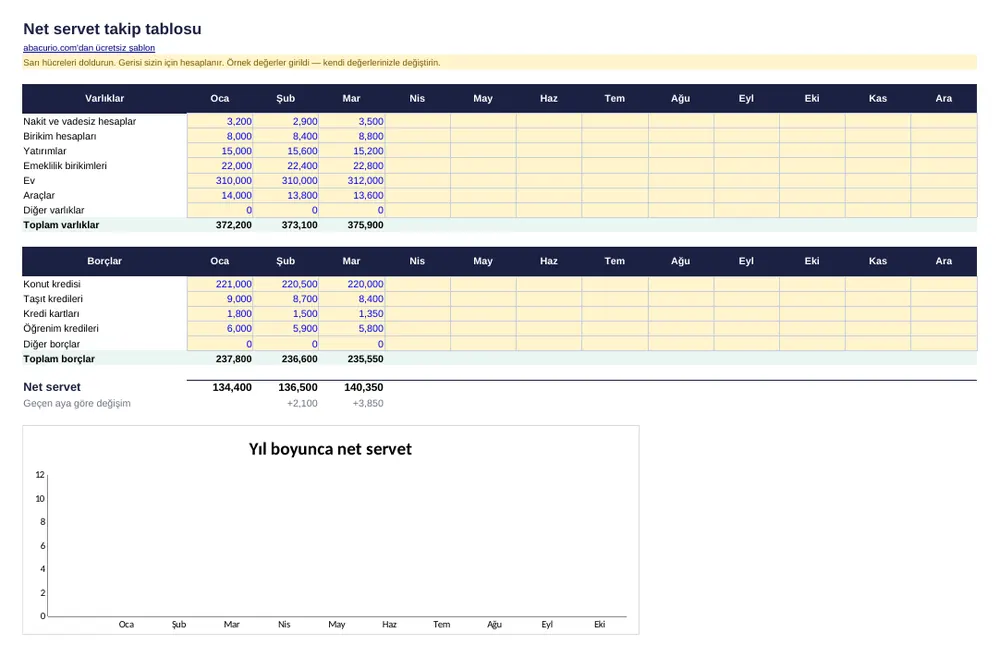Select the Varlıklar table header cell
The width and height of the screenshot is (1000, 657).
coord(105,98)
